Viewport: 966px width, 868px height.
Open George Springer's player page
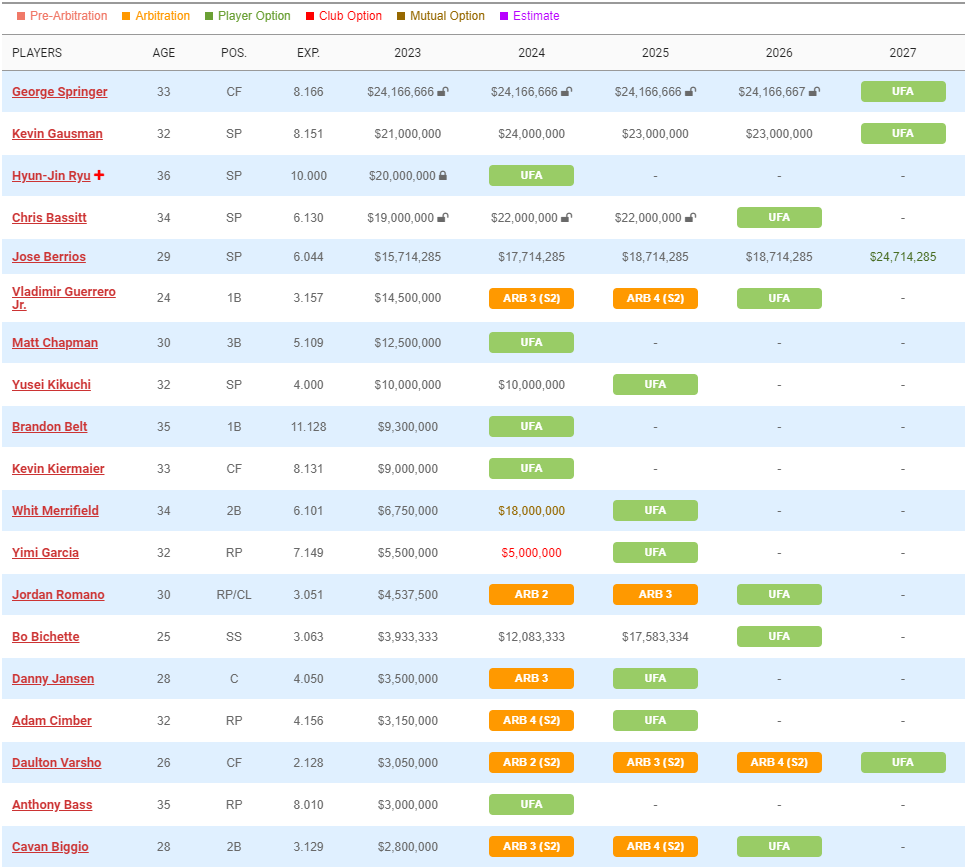(x=60, y=92)
